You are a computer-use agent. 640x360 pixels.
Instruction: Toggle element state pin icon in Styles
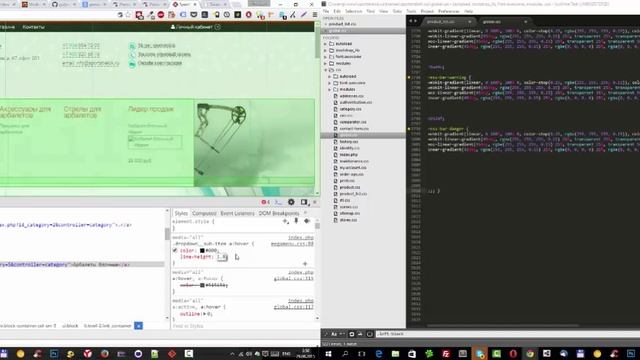pos(296,221)
